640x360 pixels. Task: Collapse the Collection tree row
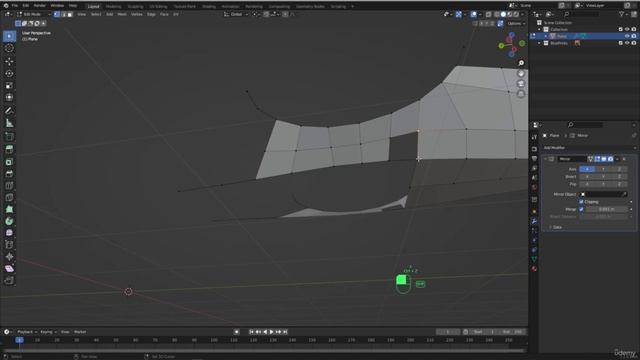pos(539,29)
